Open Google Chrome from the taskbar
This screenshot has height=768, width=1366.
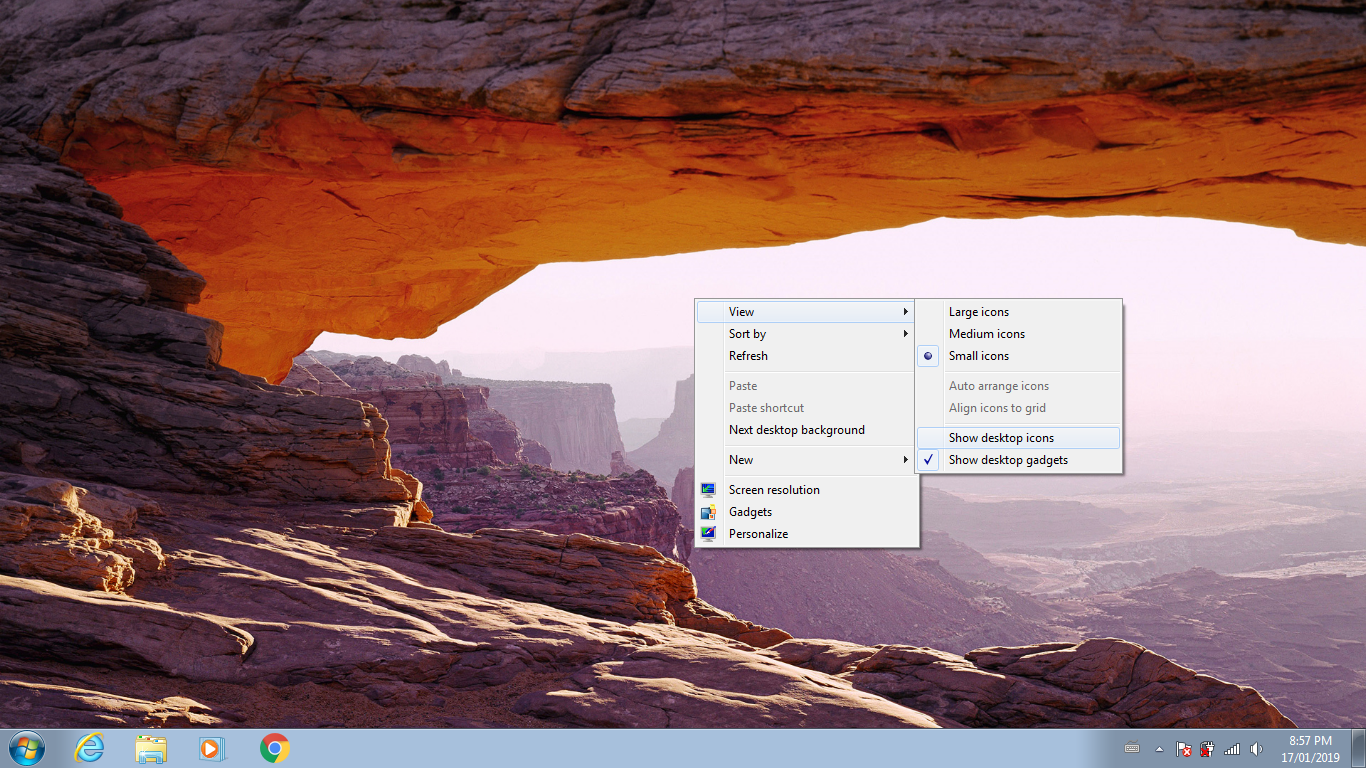273,748
